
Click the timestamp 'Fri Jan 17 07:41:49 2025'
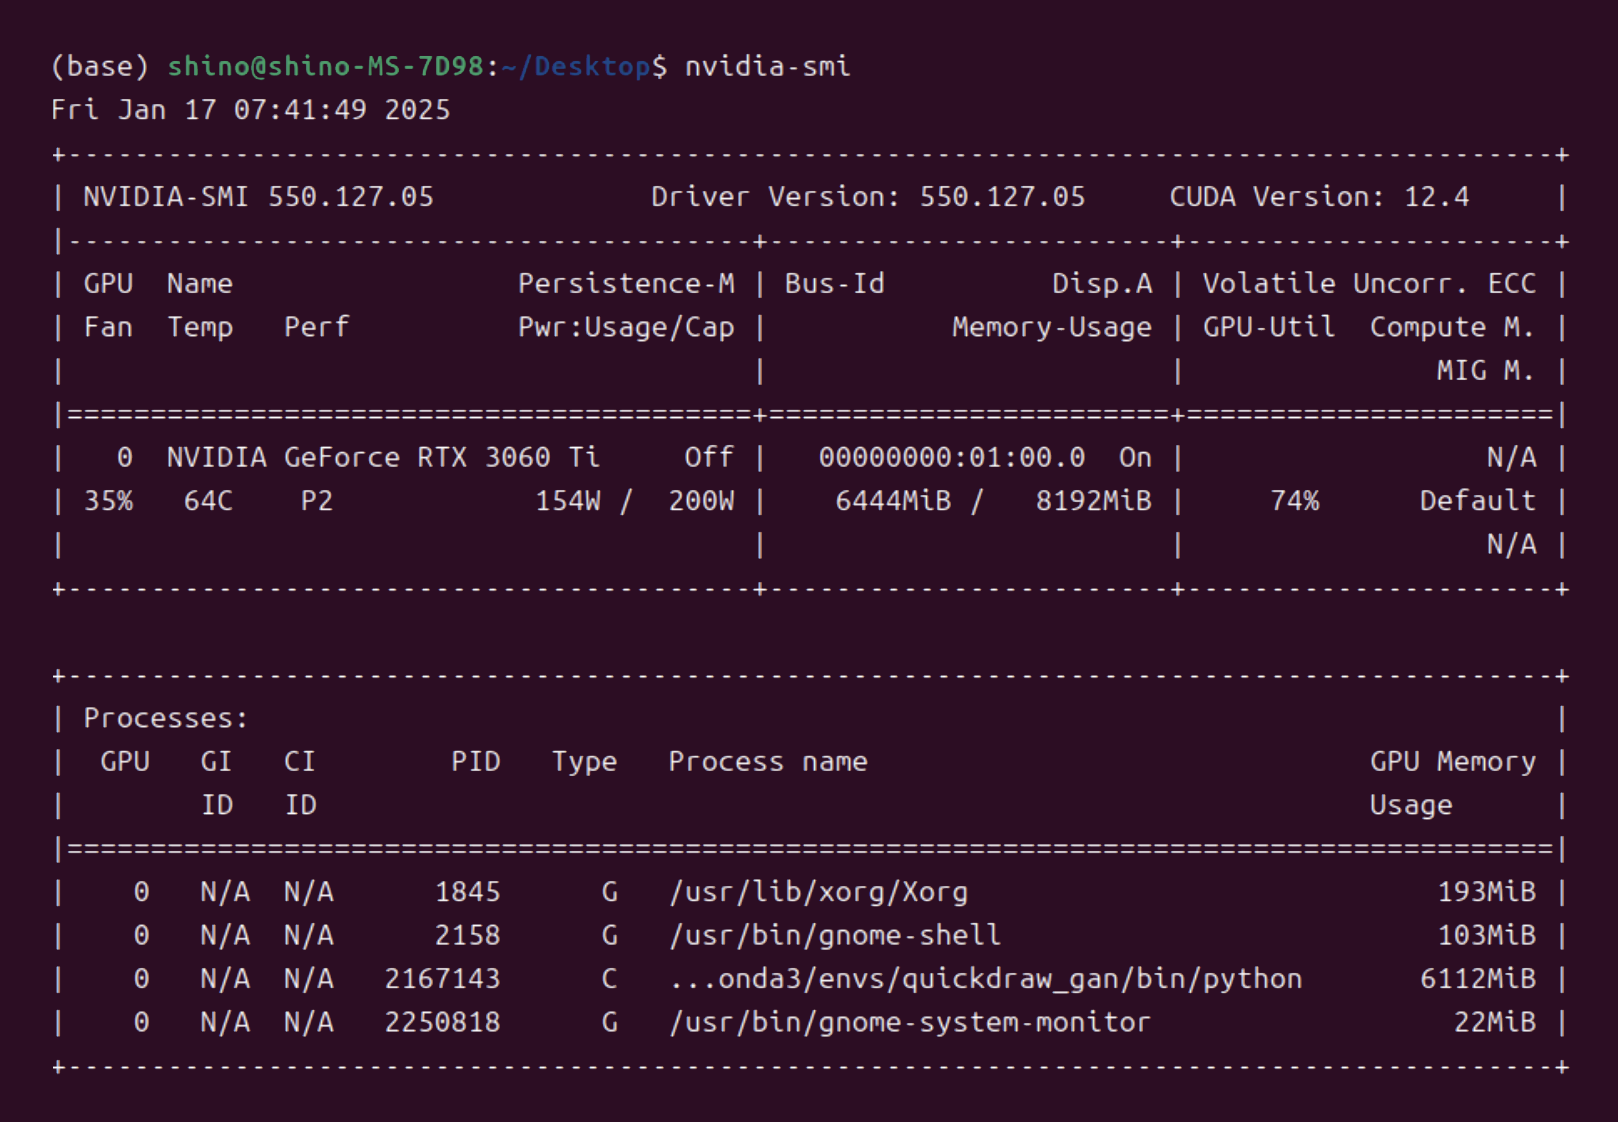[250, 109]
